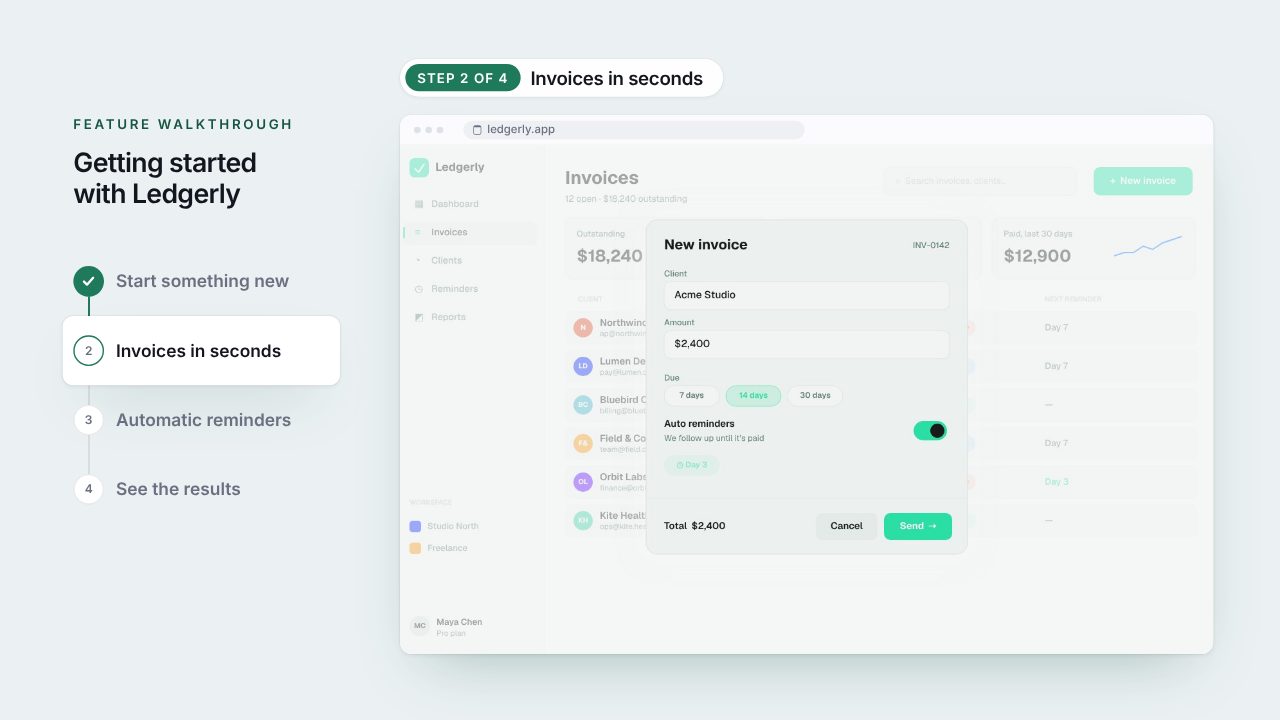The height and width of the screenshot is (720, 1280).
Task: Select the 30 days due option
Action: 815,395
